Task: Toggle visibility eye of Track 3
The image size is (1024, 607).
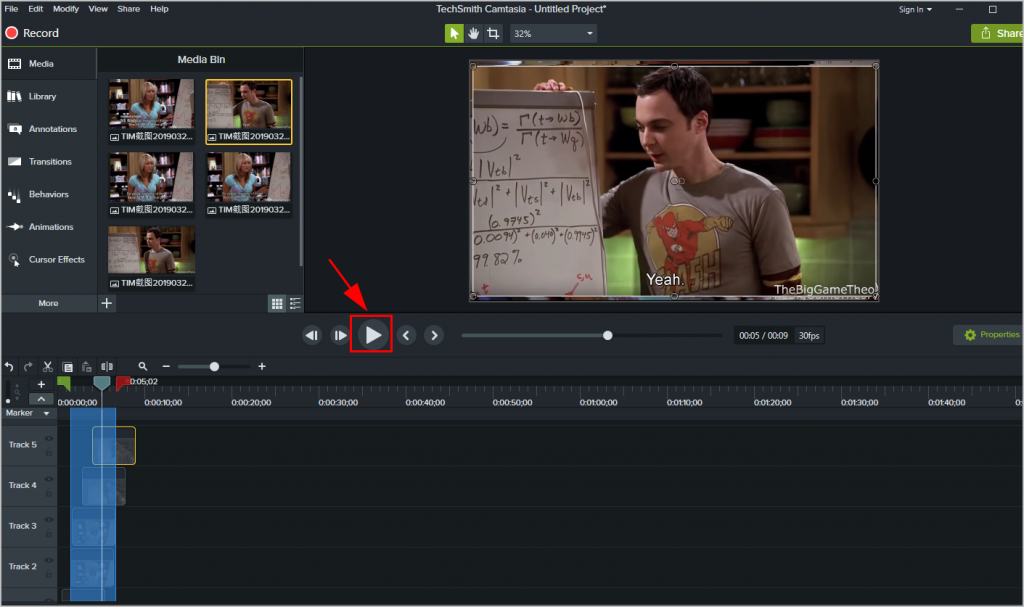Action: click(x=49, y=519)
